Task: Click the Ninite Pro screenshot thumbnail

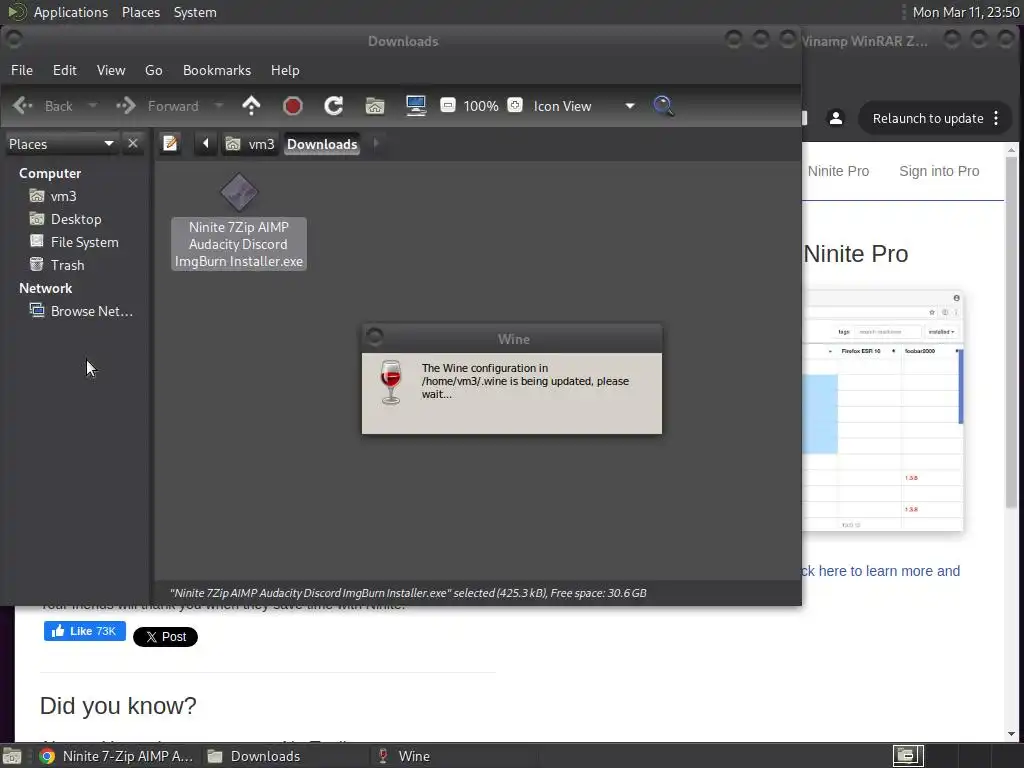Action: click(x=883, y=410)
